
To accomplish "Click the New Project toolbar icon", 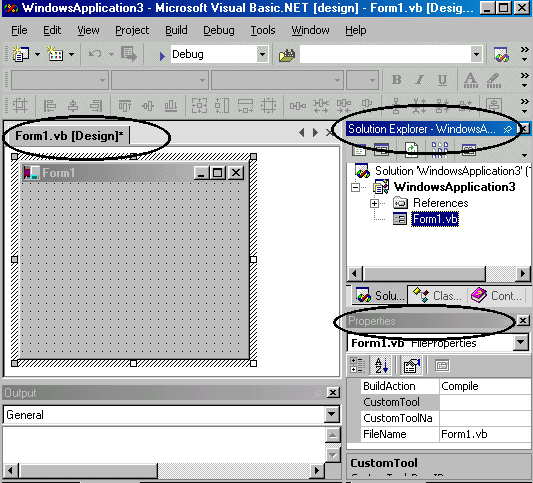I will click(x=21, y=54).
